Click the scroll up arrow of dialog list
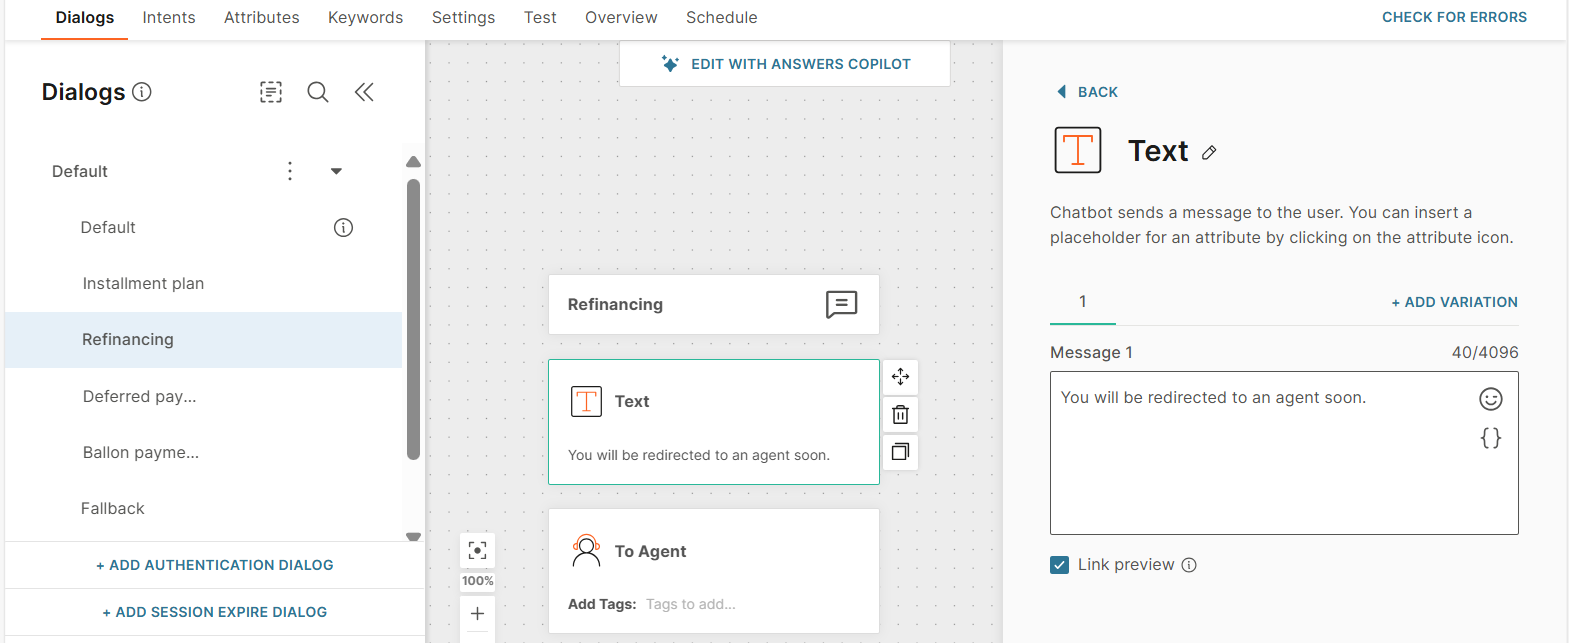This screenshot has height=643, width=1569. point(414,162)
